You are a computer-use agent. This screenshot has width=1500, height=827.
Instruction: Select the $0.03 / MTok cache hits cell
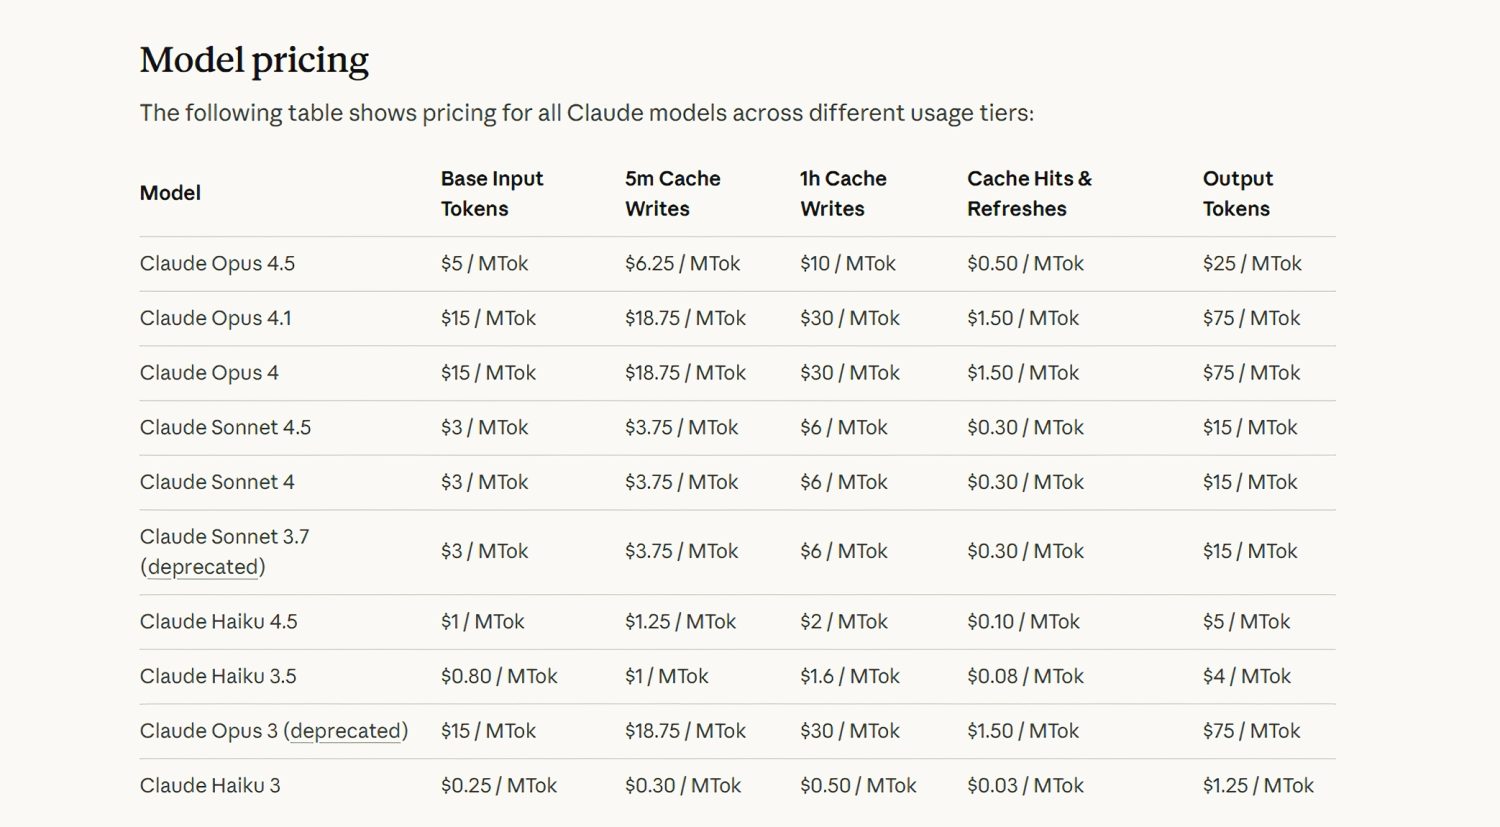[x=1025, y=786]
